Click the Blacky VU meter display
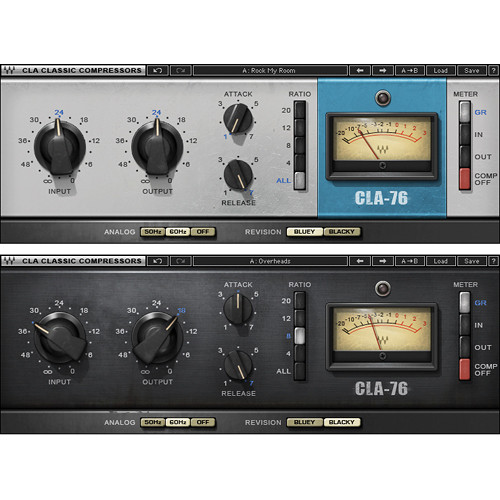Viewport: 500px width, 500px height. point(382,337)
